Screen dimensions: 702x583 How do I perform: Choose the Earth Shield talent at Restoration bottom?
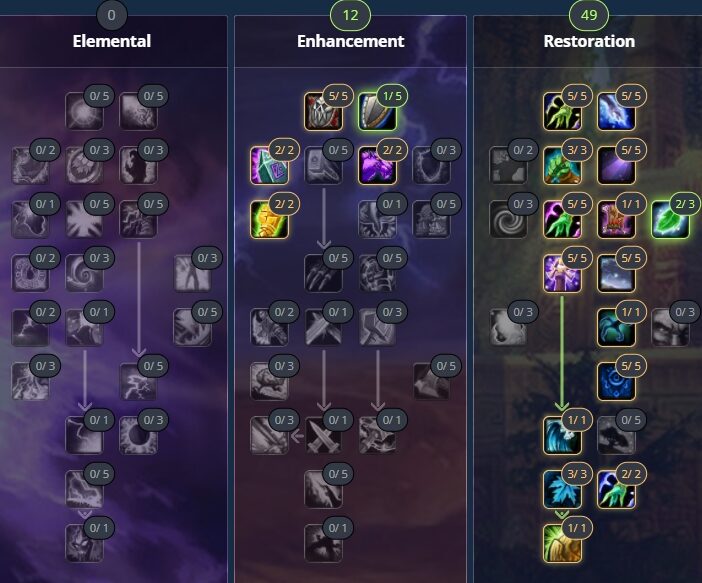[562, 544]
